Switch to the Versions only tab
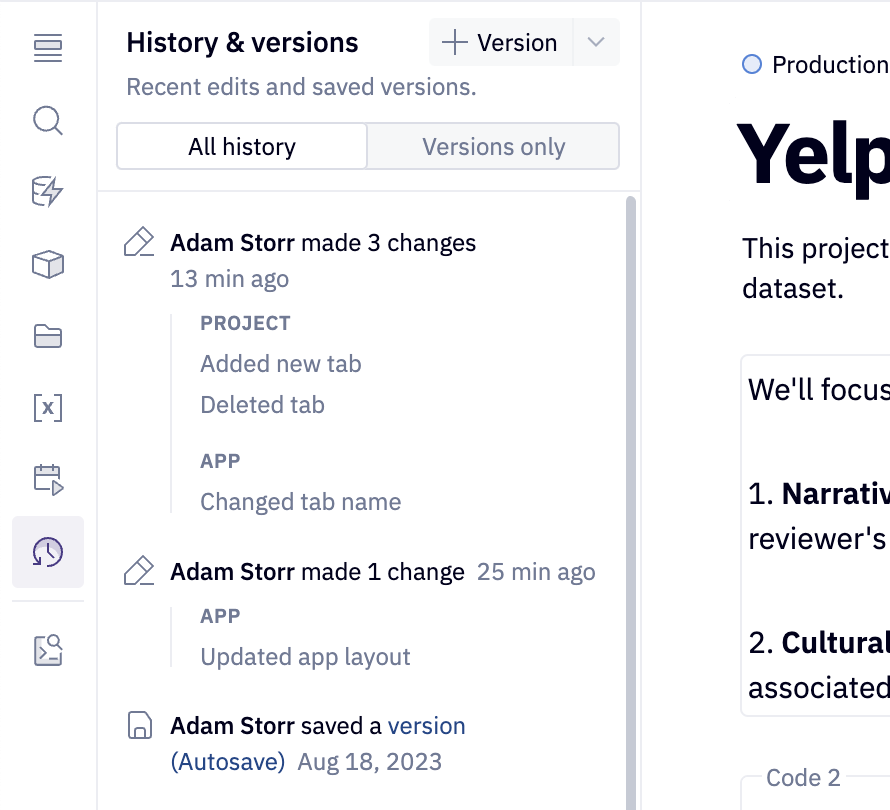Image resolution: width=890 pixels, height=810 pixels. 493,146
